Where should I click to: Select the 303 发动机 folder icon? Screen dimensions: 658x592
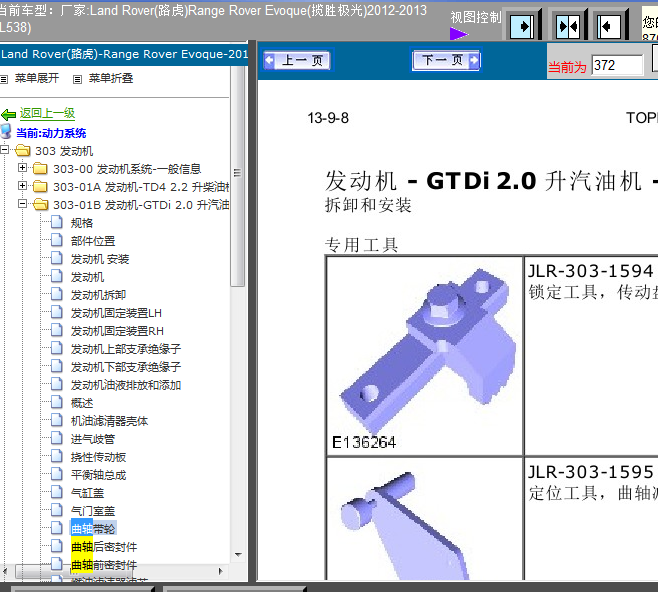point(23,150)
